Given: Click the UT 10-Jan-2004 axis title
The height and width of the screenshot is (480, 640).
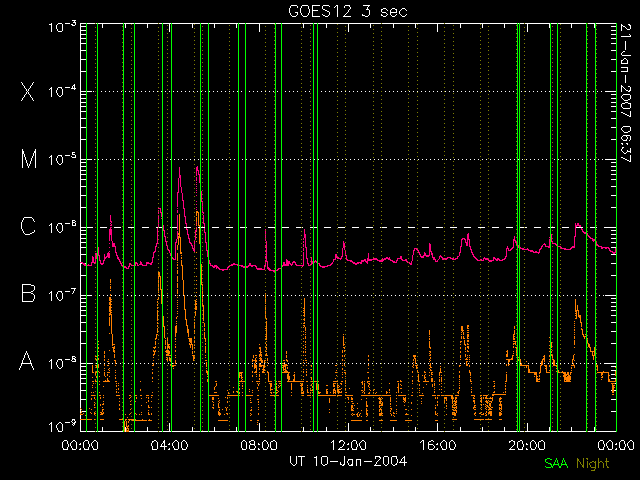Looking at the screenshot, I should (348, 461).
